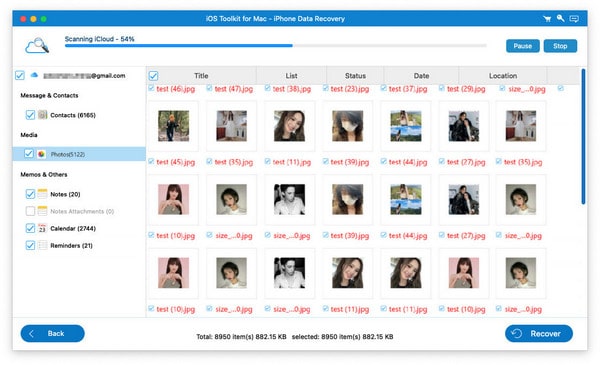Toggle the gmail account checkbox
Viewport: 600px width, 365px height.
coord(20,75)
